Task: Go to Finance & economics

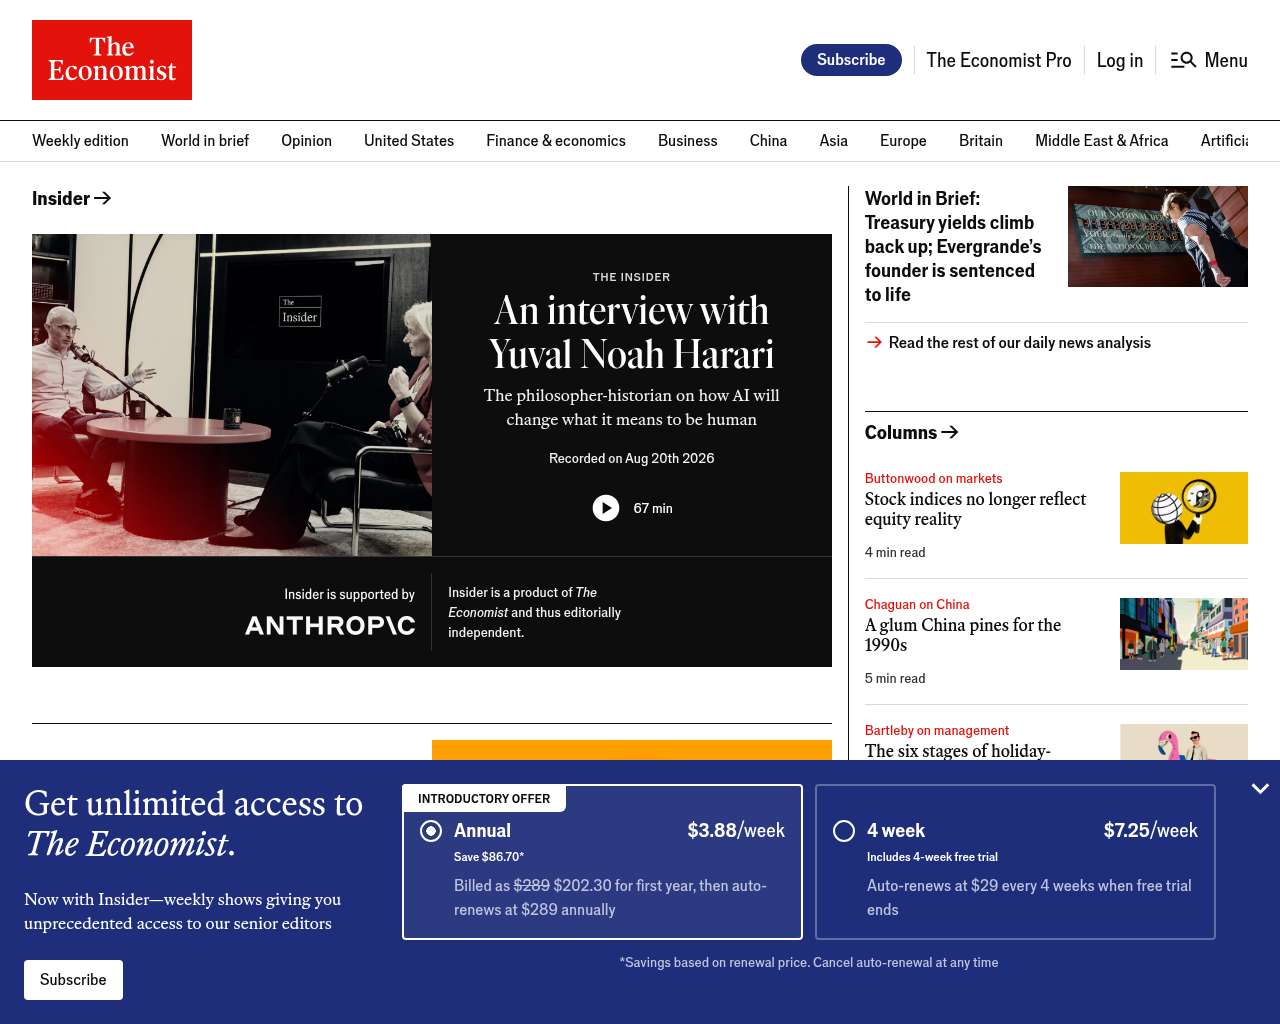Action: coord(556,141)
